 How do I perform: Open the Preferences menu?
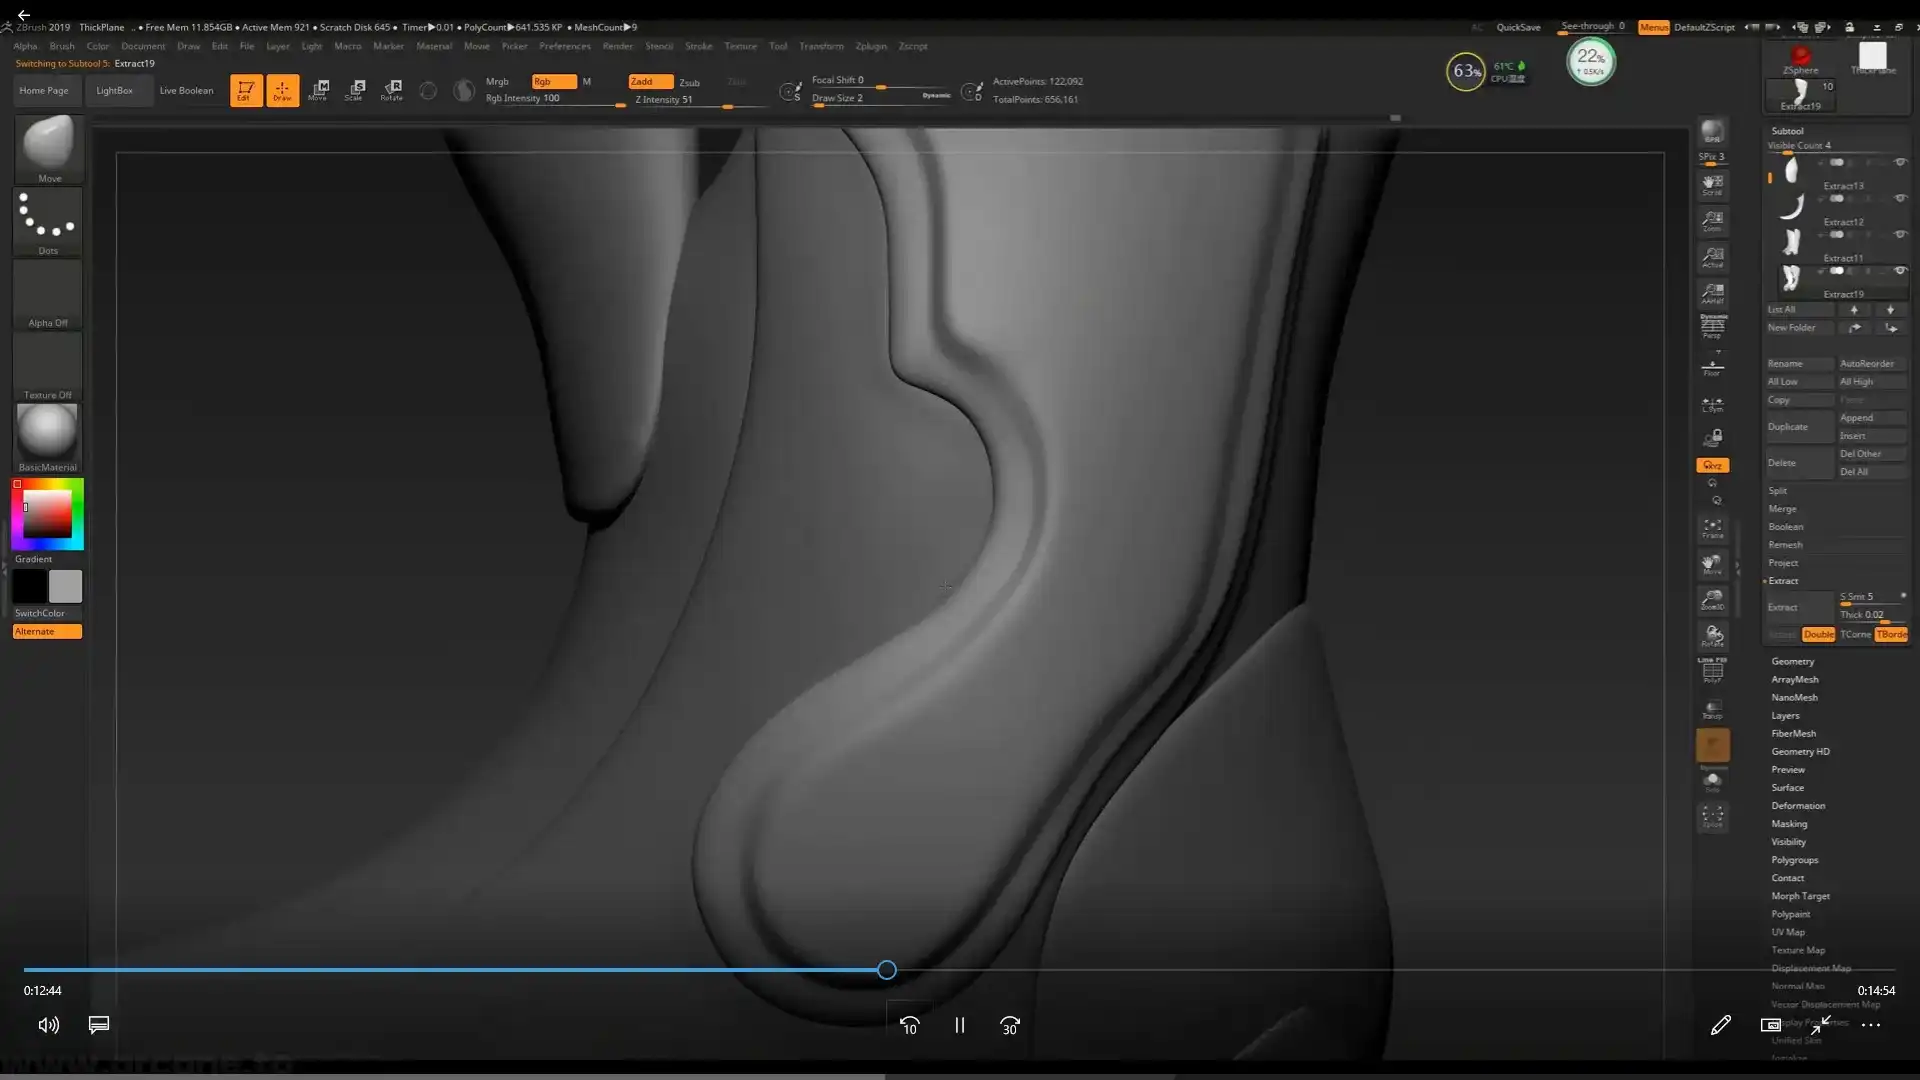click(x=564, y=46)
